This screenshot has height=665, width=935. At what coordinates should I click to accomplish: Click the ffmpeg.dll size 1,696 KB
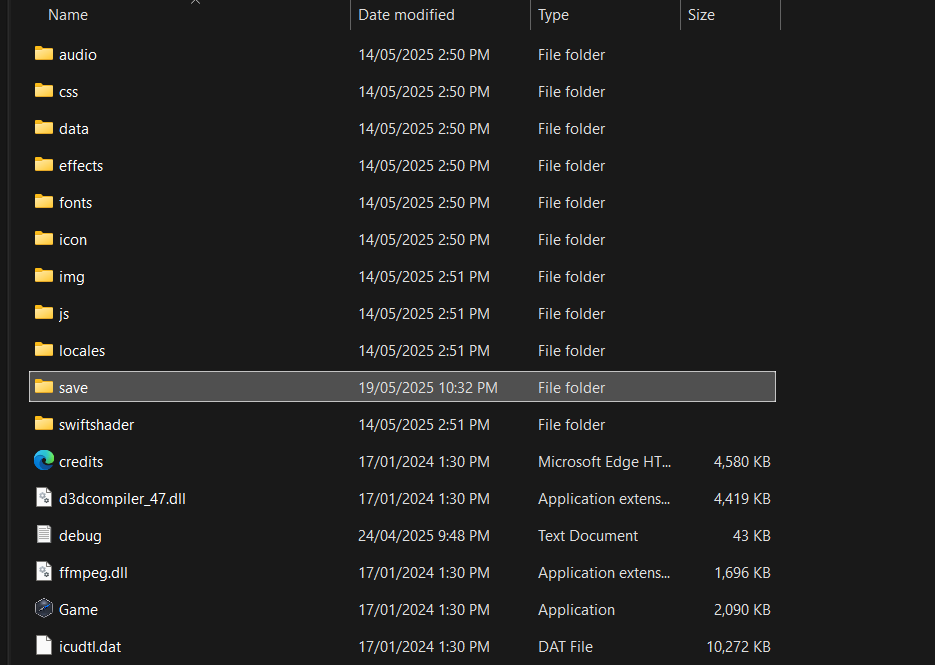coord(742,573)
